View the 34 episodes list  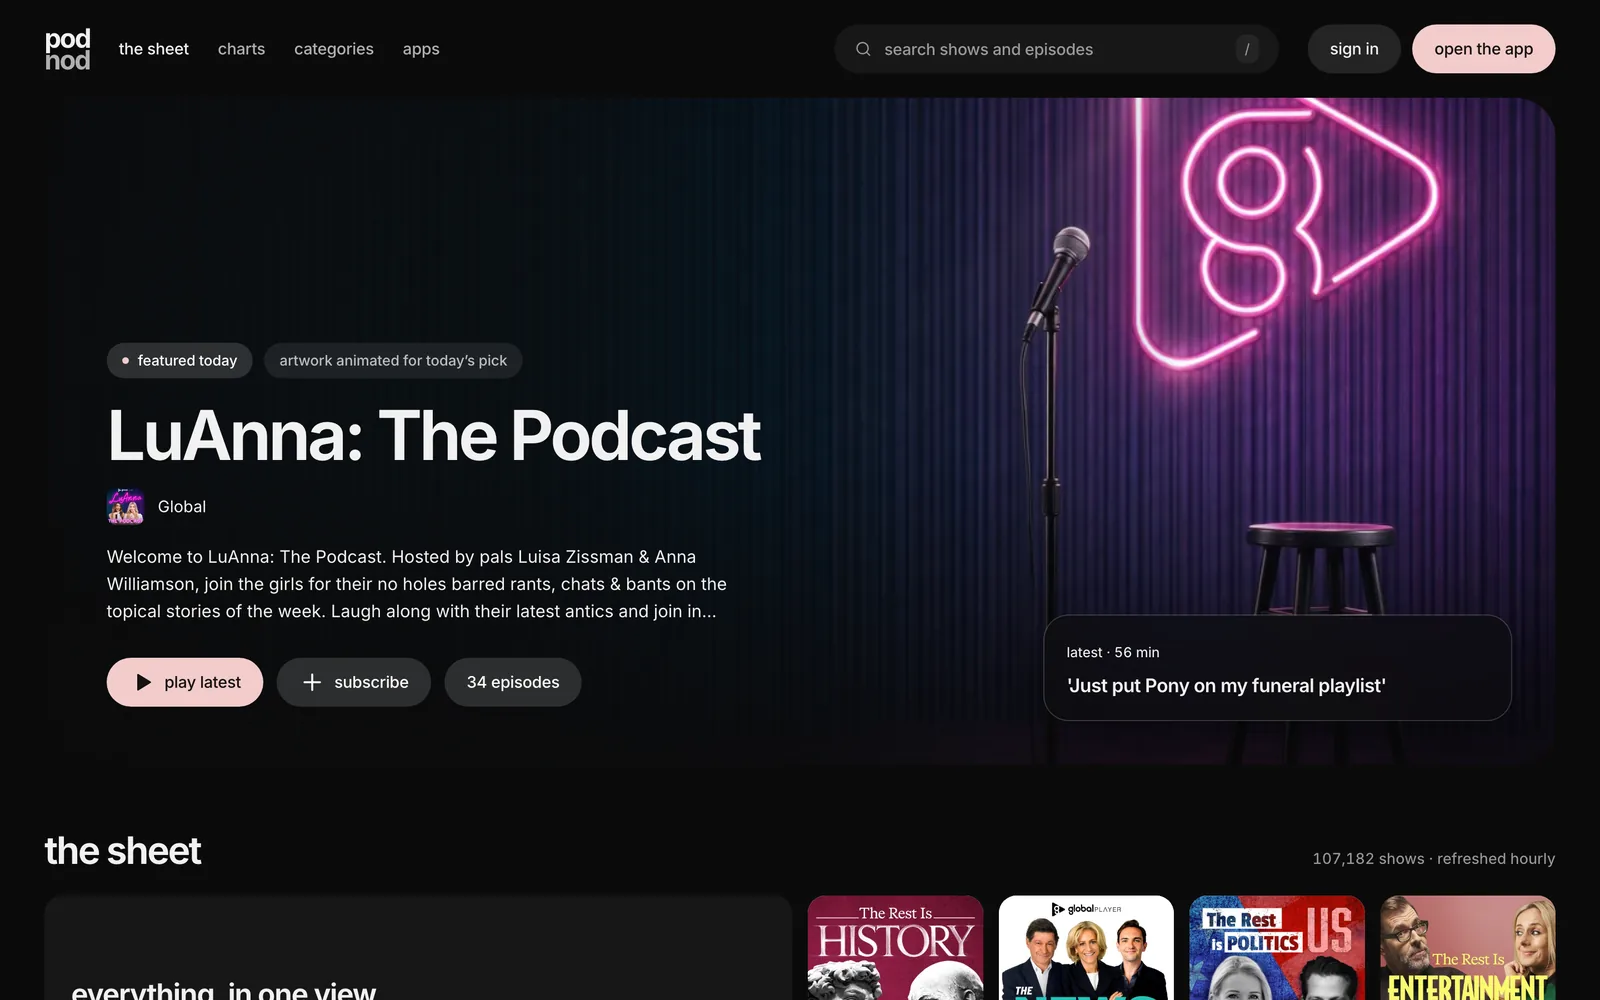pyautogui.click(x=513, y=682)
